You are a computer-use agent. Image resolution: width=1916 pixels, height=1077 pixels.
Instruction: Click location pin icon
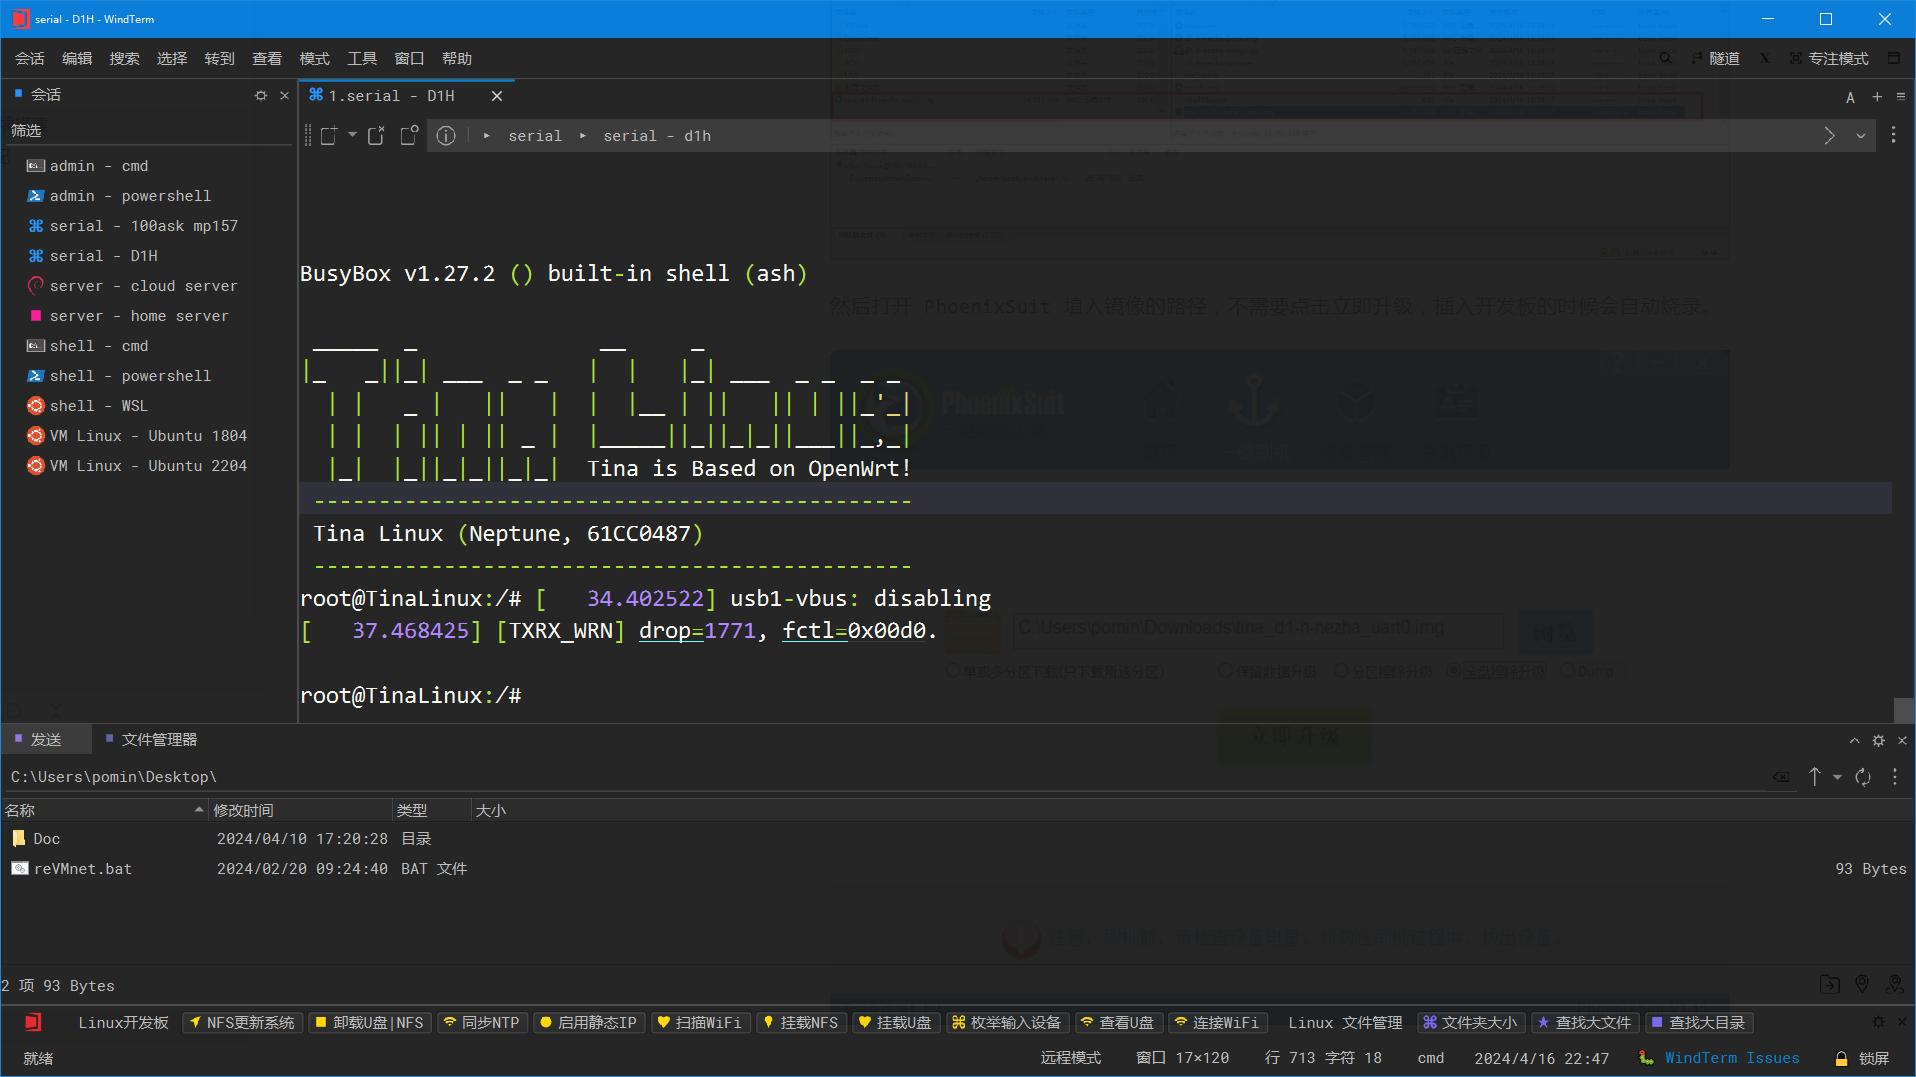click(1862, 985)
